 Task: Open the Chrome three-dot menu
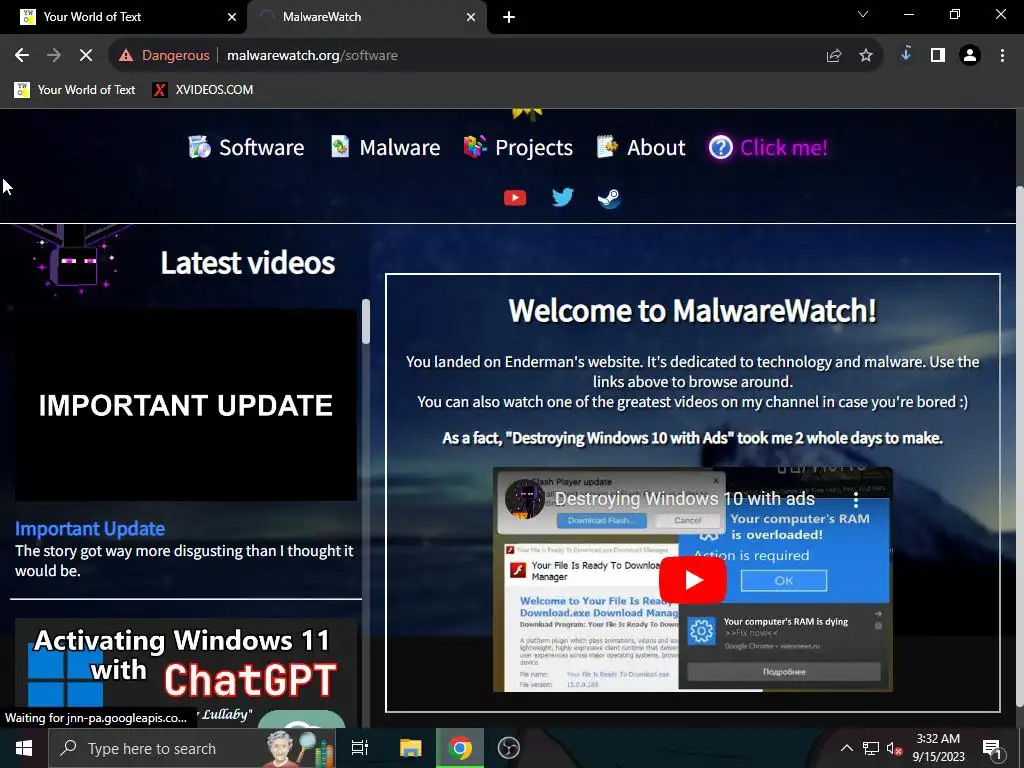pos(1002,56)
